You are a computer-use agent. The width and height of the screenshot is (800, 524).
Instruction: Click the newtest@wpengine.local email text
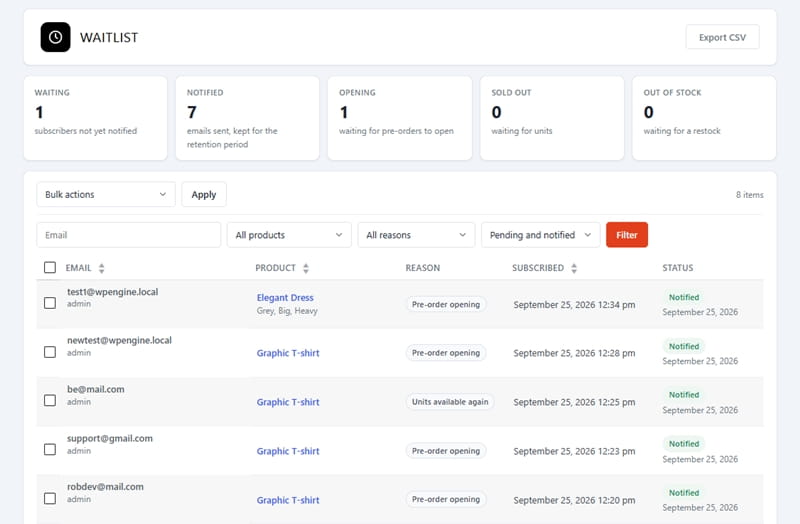(119, 340)
